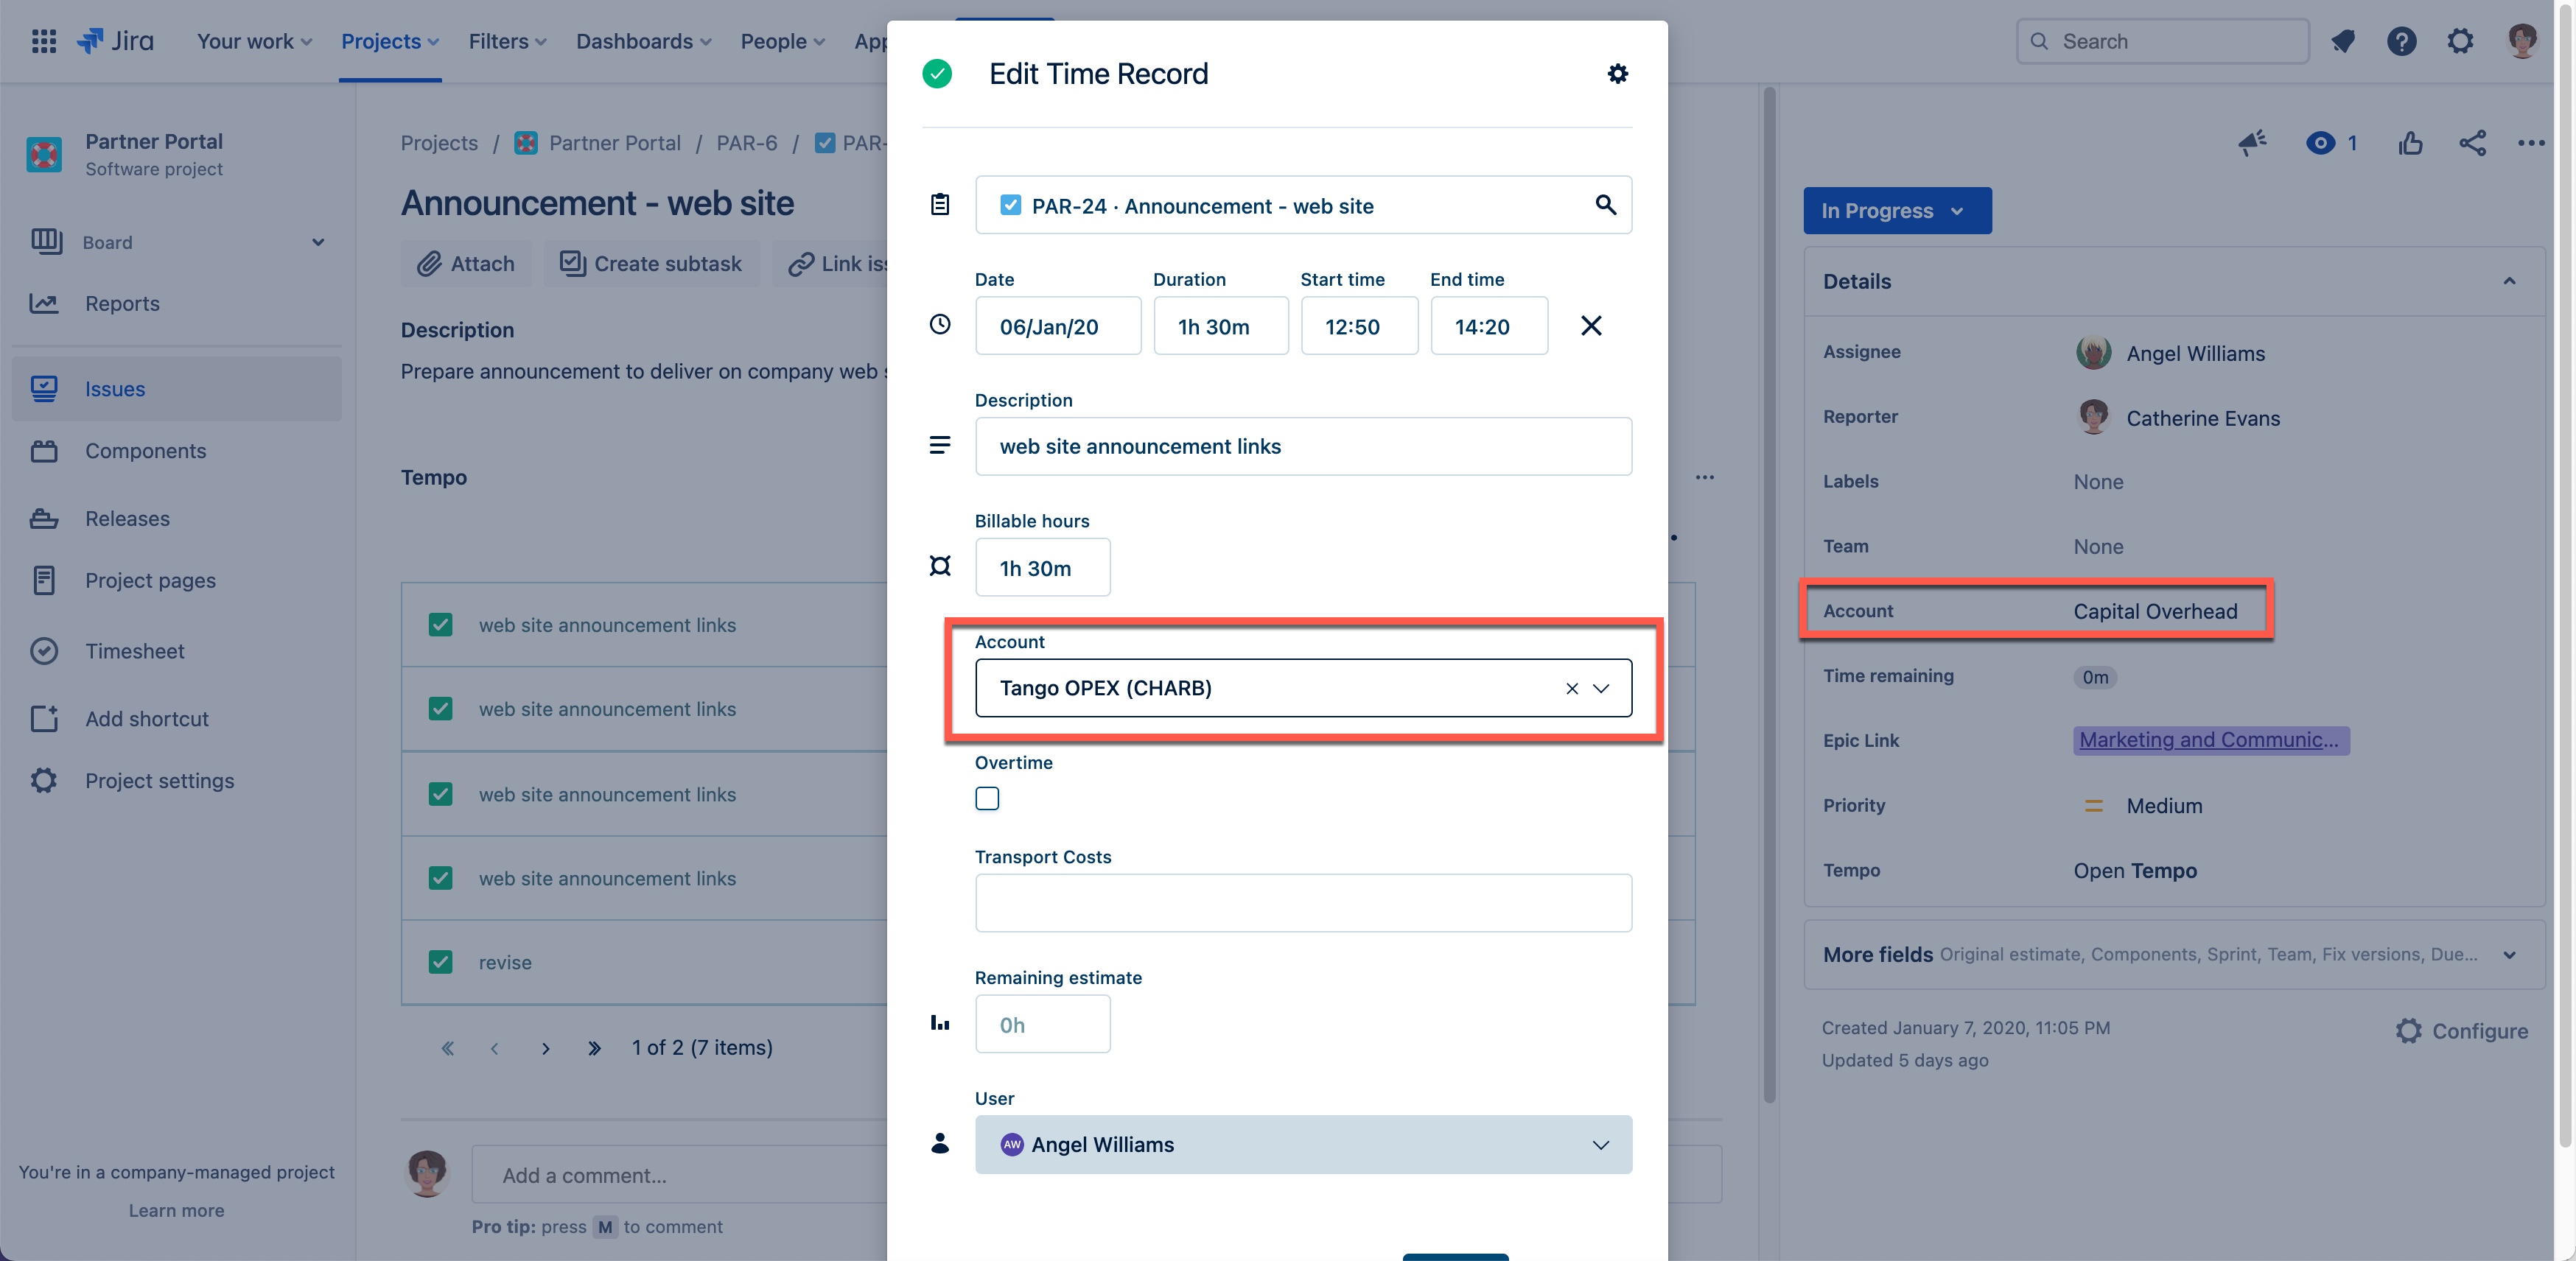Open the Your work menu
Image resolution: width=2576 pixels, height=1261 pixels.
pos(254,41)
